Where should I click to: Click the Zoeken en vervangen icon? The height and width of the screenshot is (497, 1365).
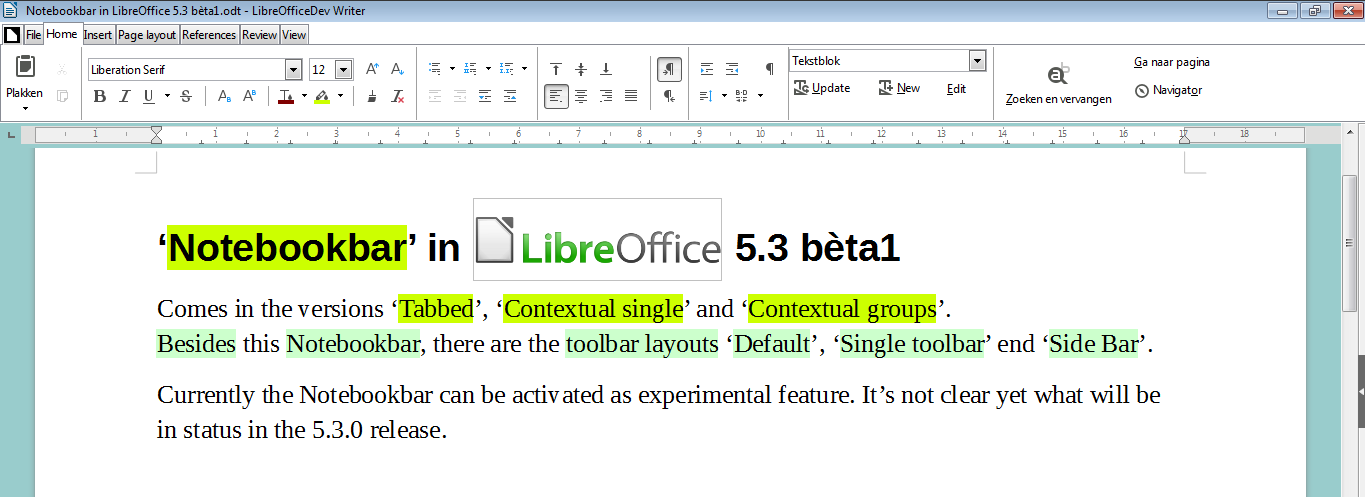click(x=1059, y=74)
